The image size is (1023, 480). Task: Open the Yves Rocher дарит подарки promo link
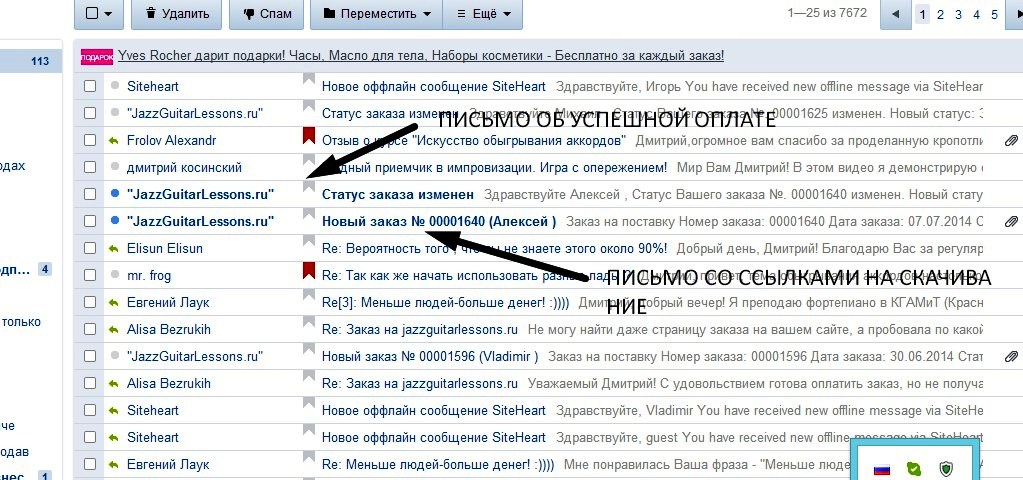tap(420, 56)
